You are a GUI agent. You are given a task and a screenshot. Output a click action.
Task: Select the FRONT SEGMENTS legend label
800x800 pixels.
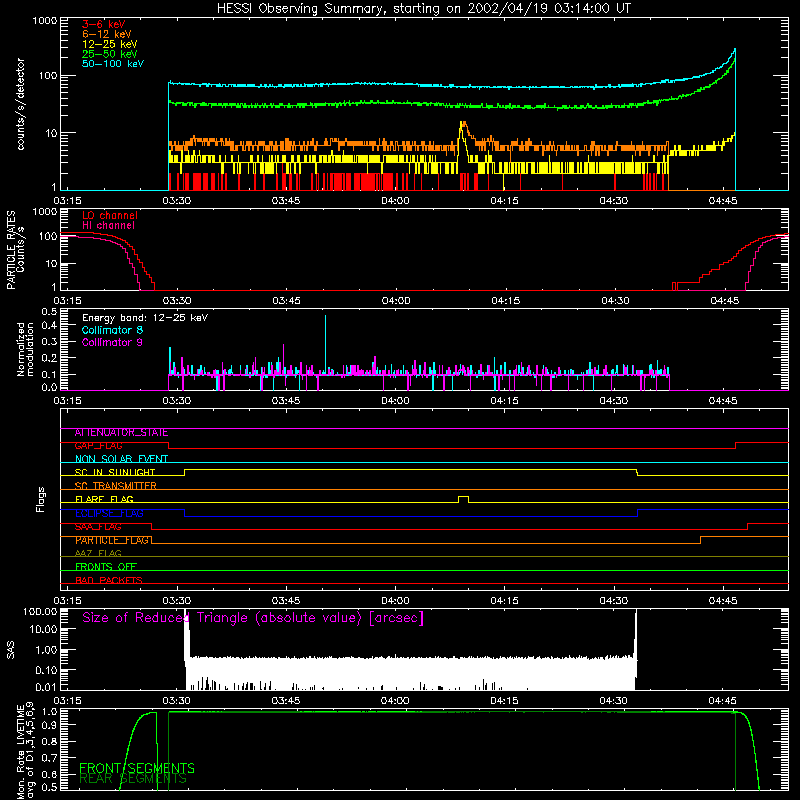pos(137,768)
